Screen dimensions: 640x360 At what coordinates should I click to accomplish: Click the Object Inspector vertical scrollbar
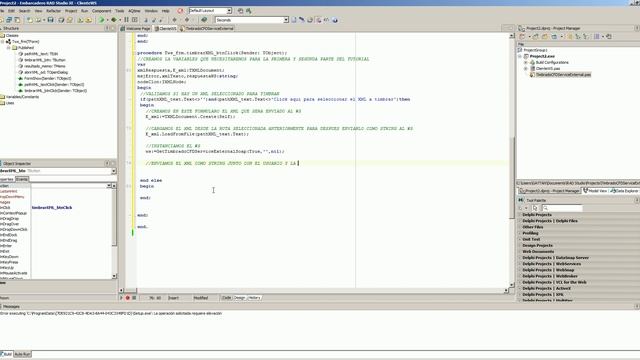point(114,231)
